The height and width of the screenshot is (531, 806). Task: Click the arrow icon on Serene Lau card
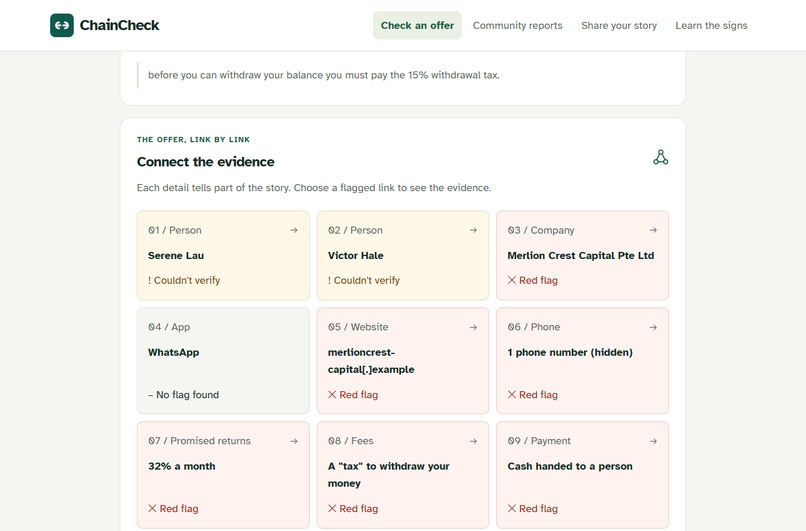point(294,230)
